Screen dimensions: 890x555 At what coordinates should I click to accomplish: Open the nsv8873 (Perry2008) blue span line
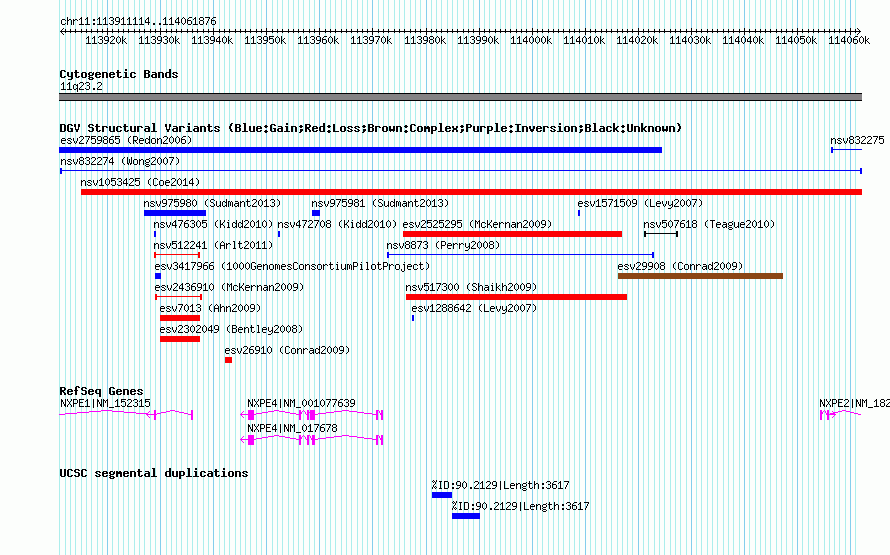click(520, 255)
